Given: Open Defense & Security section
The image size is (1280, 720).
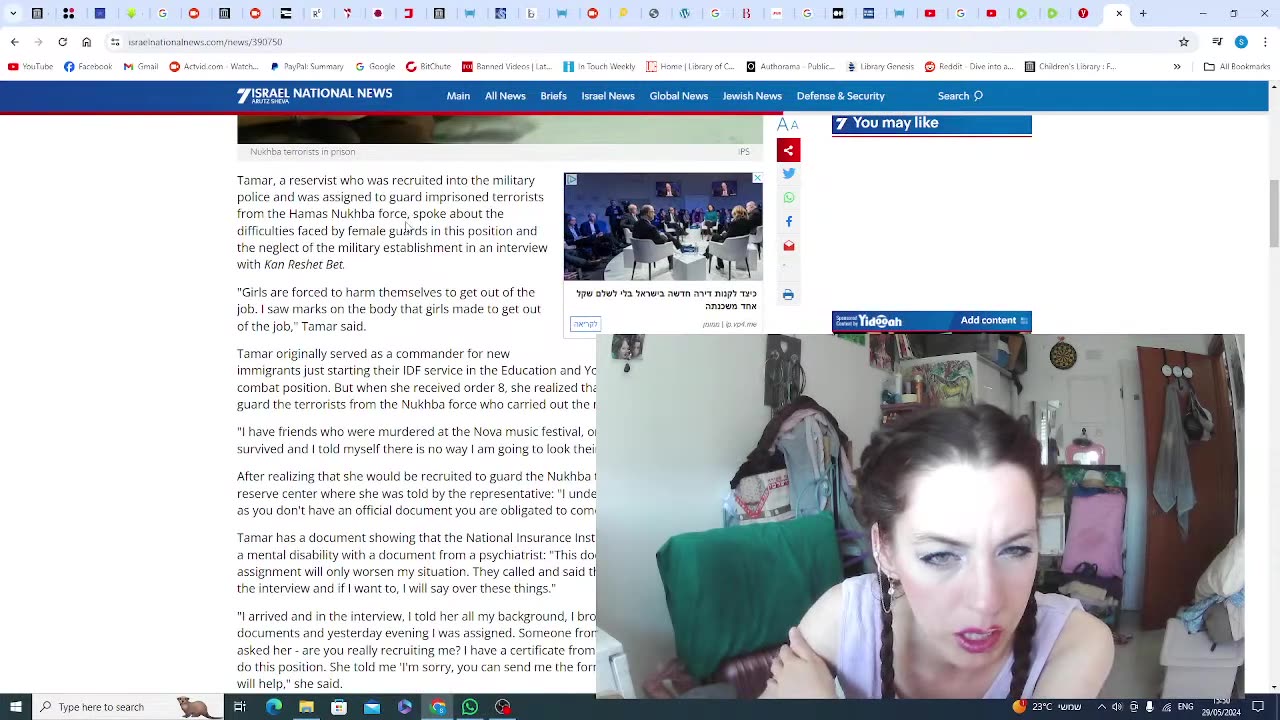Looking at the screenshot, I should pos(840,96).
